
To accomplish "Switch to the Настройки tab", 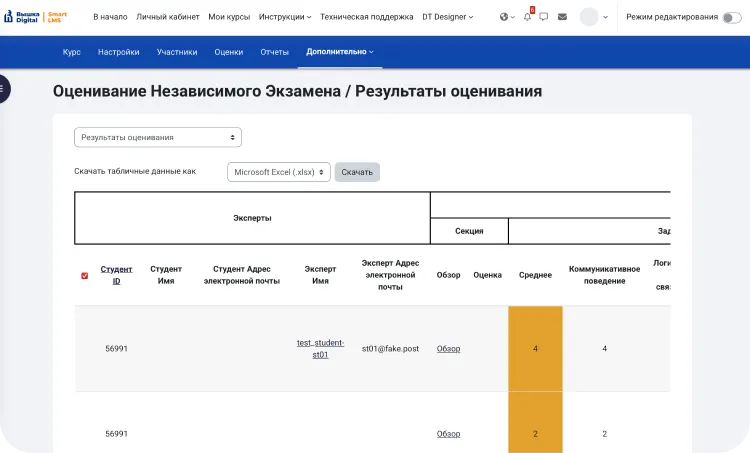I will point(119,52).
